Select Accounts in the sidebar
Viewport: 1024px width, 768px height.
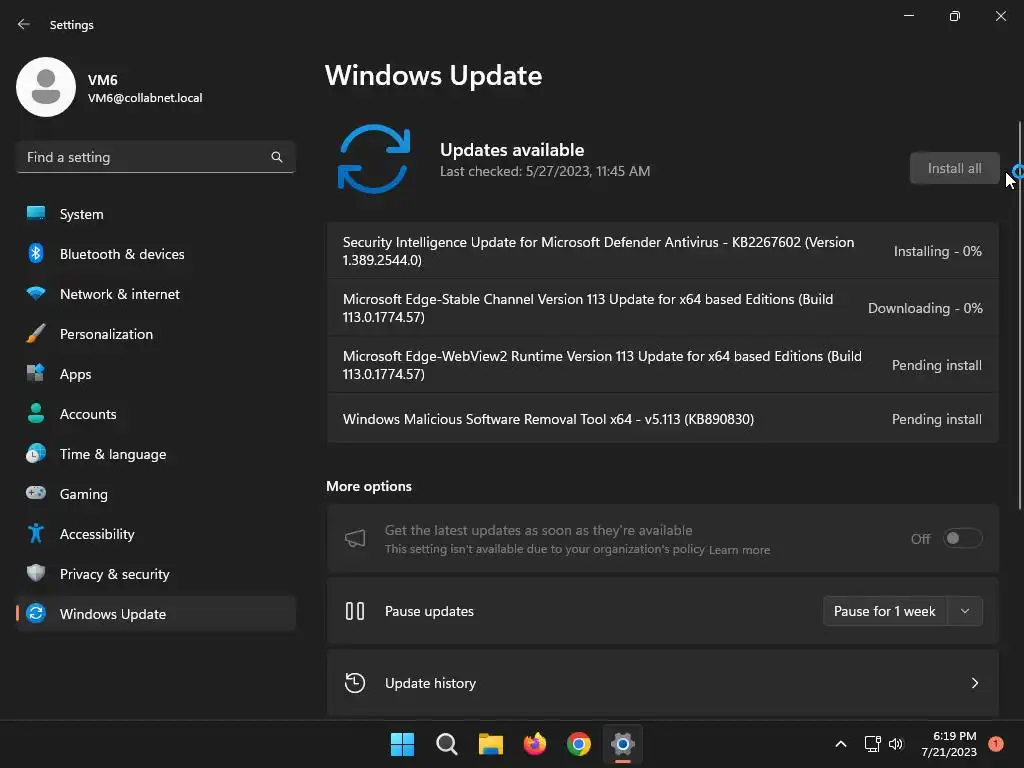[x=155, y=413]
